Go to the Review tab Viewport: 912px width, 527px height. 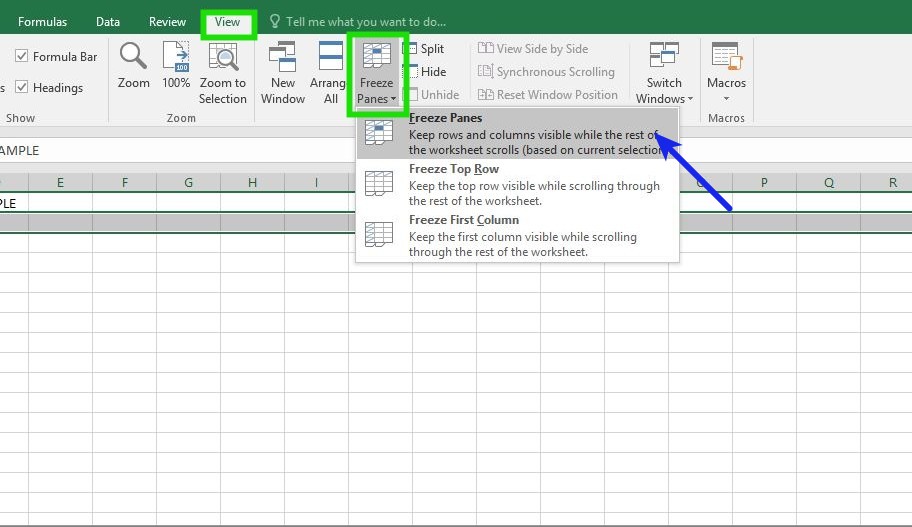click(167, 22)
